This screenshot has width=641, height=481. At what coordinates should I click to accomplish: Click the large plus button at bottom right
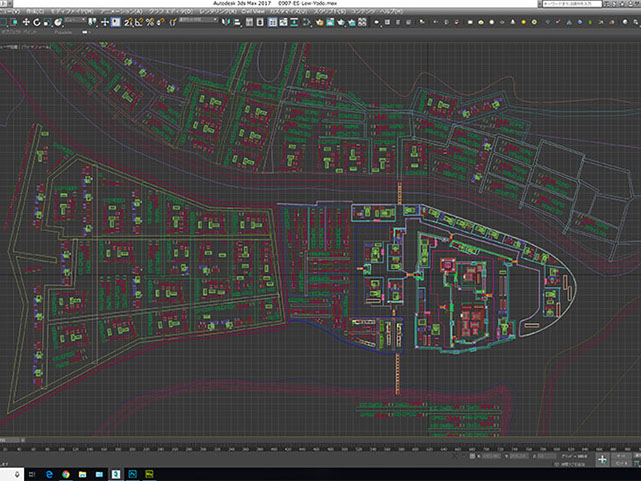click(603, 458)
